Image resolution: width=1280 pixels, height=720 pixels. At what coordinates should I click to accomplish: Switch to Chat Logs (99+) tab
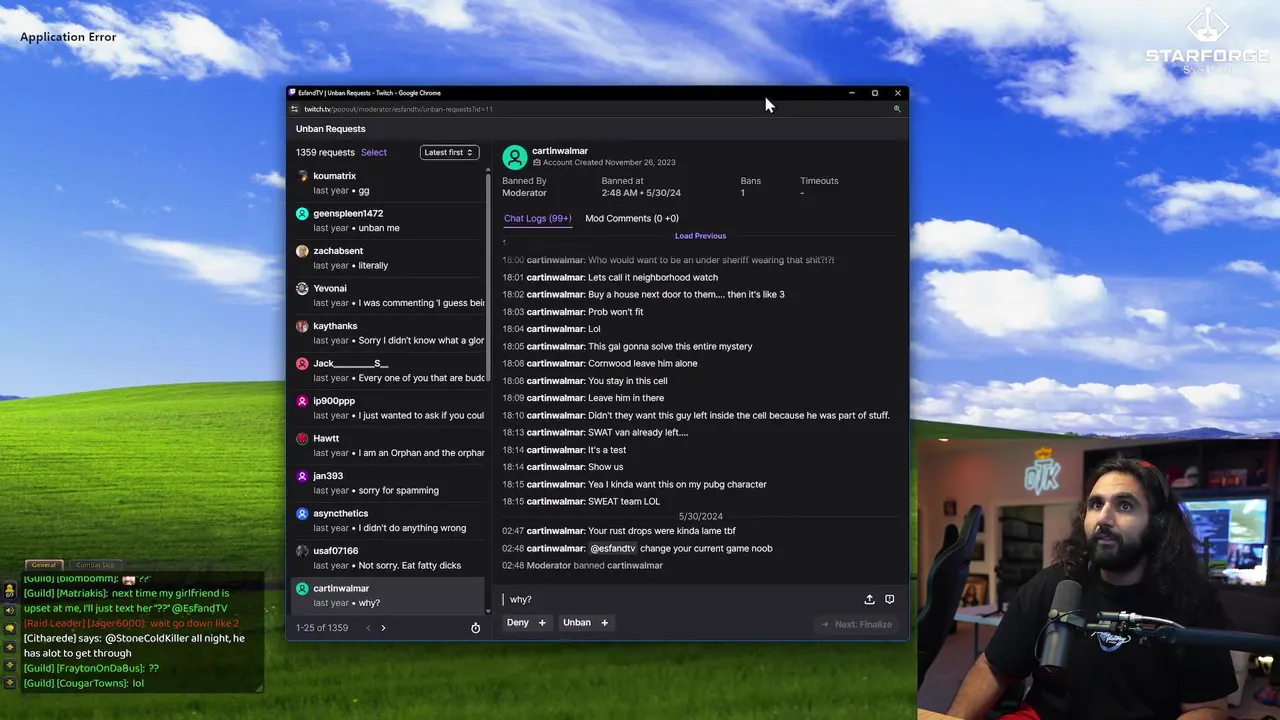coord(538,218)
